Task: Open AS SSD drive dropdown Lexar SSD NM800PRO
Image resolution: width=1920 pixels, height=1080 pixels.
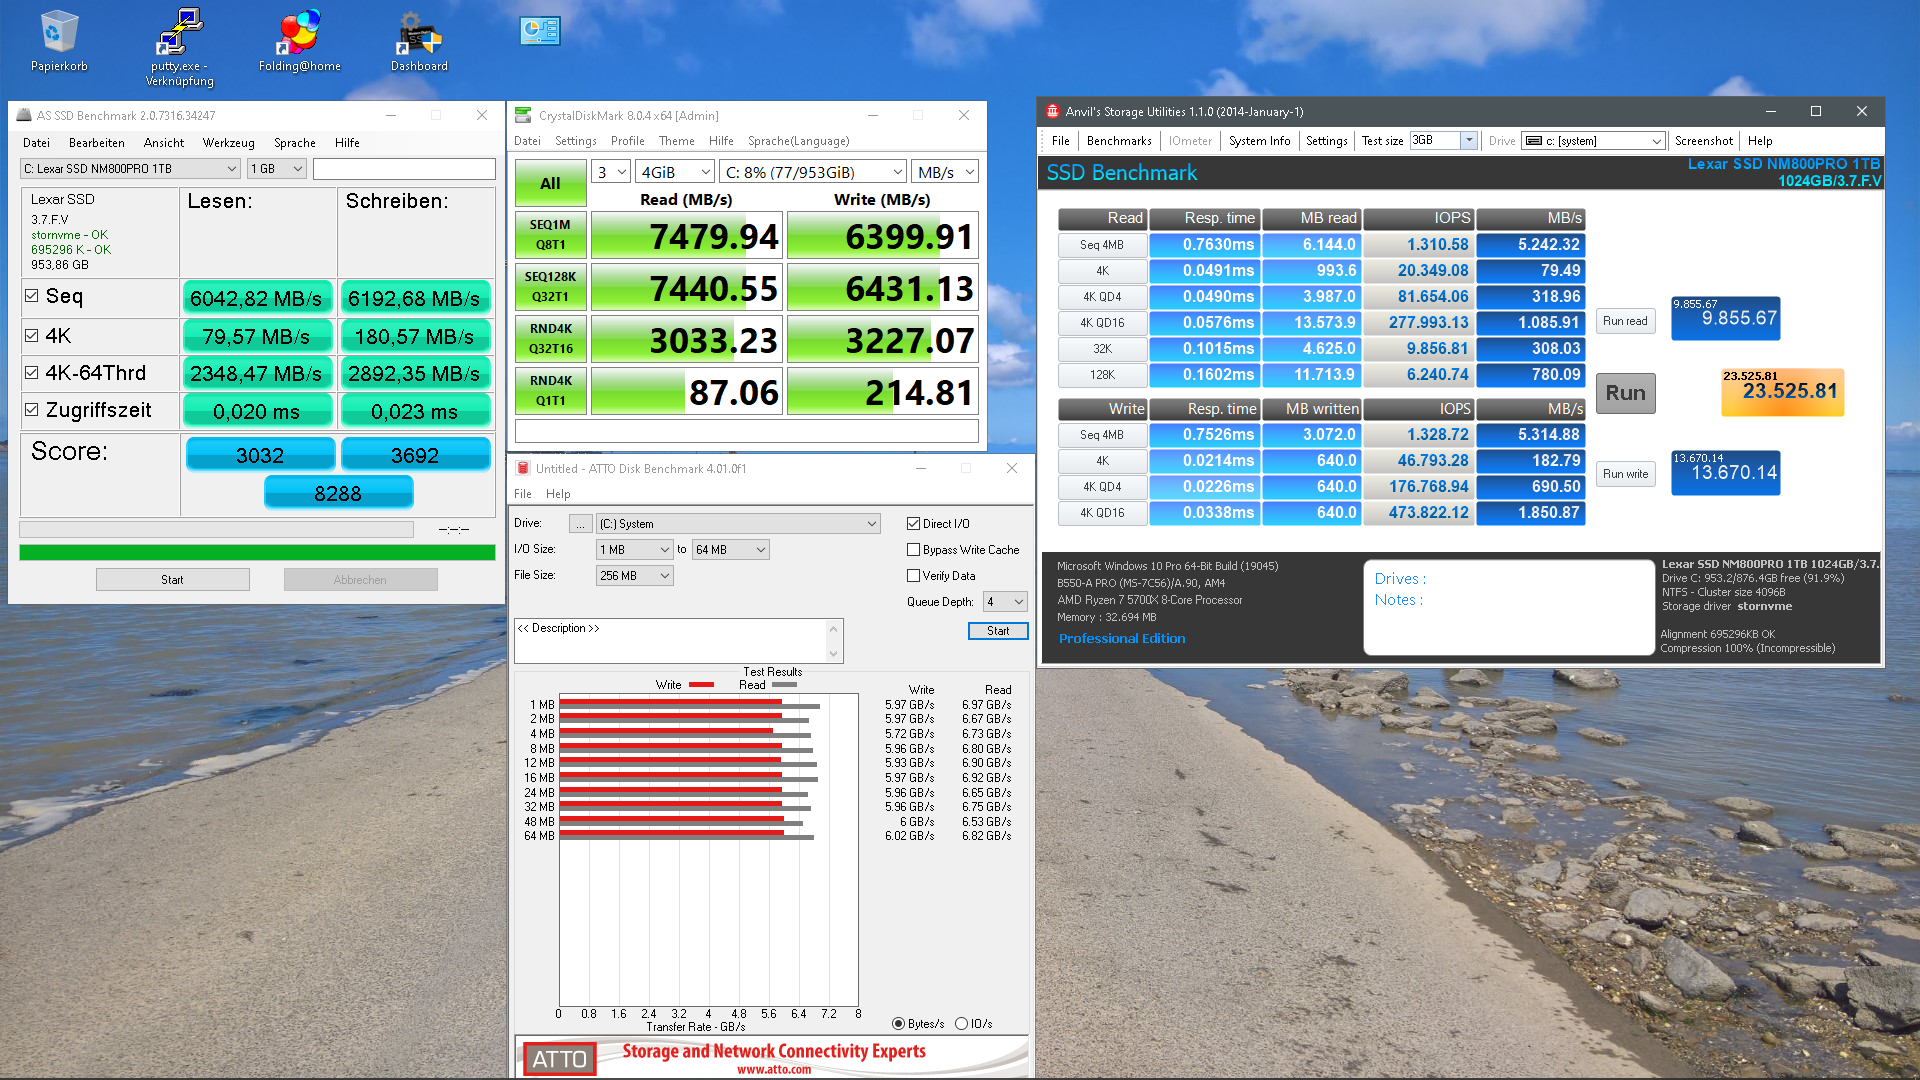Action: (x=130, y=169)
